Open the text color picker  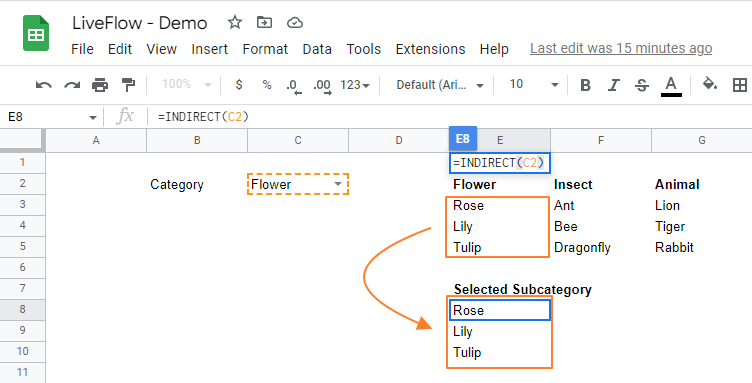coord(671,86)
